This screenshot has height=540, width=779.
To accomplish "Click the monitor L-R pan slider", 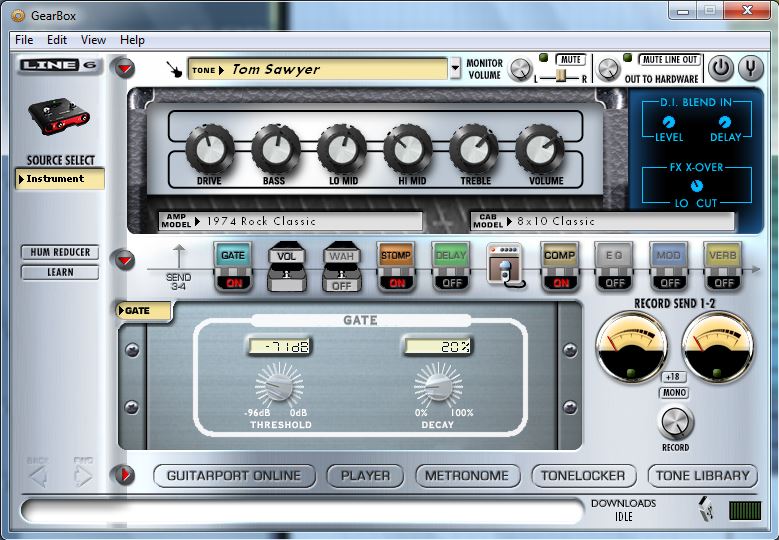I will click(x=561, y=77).
